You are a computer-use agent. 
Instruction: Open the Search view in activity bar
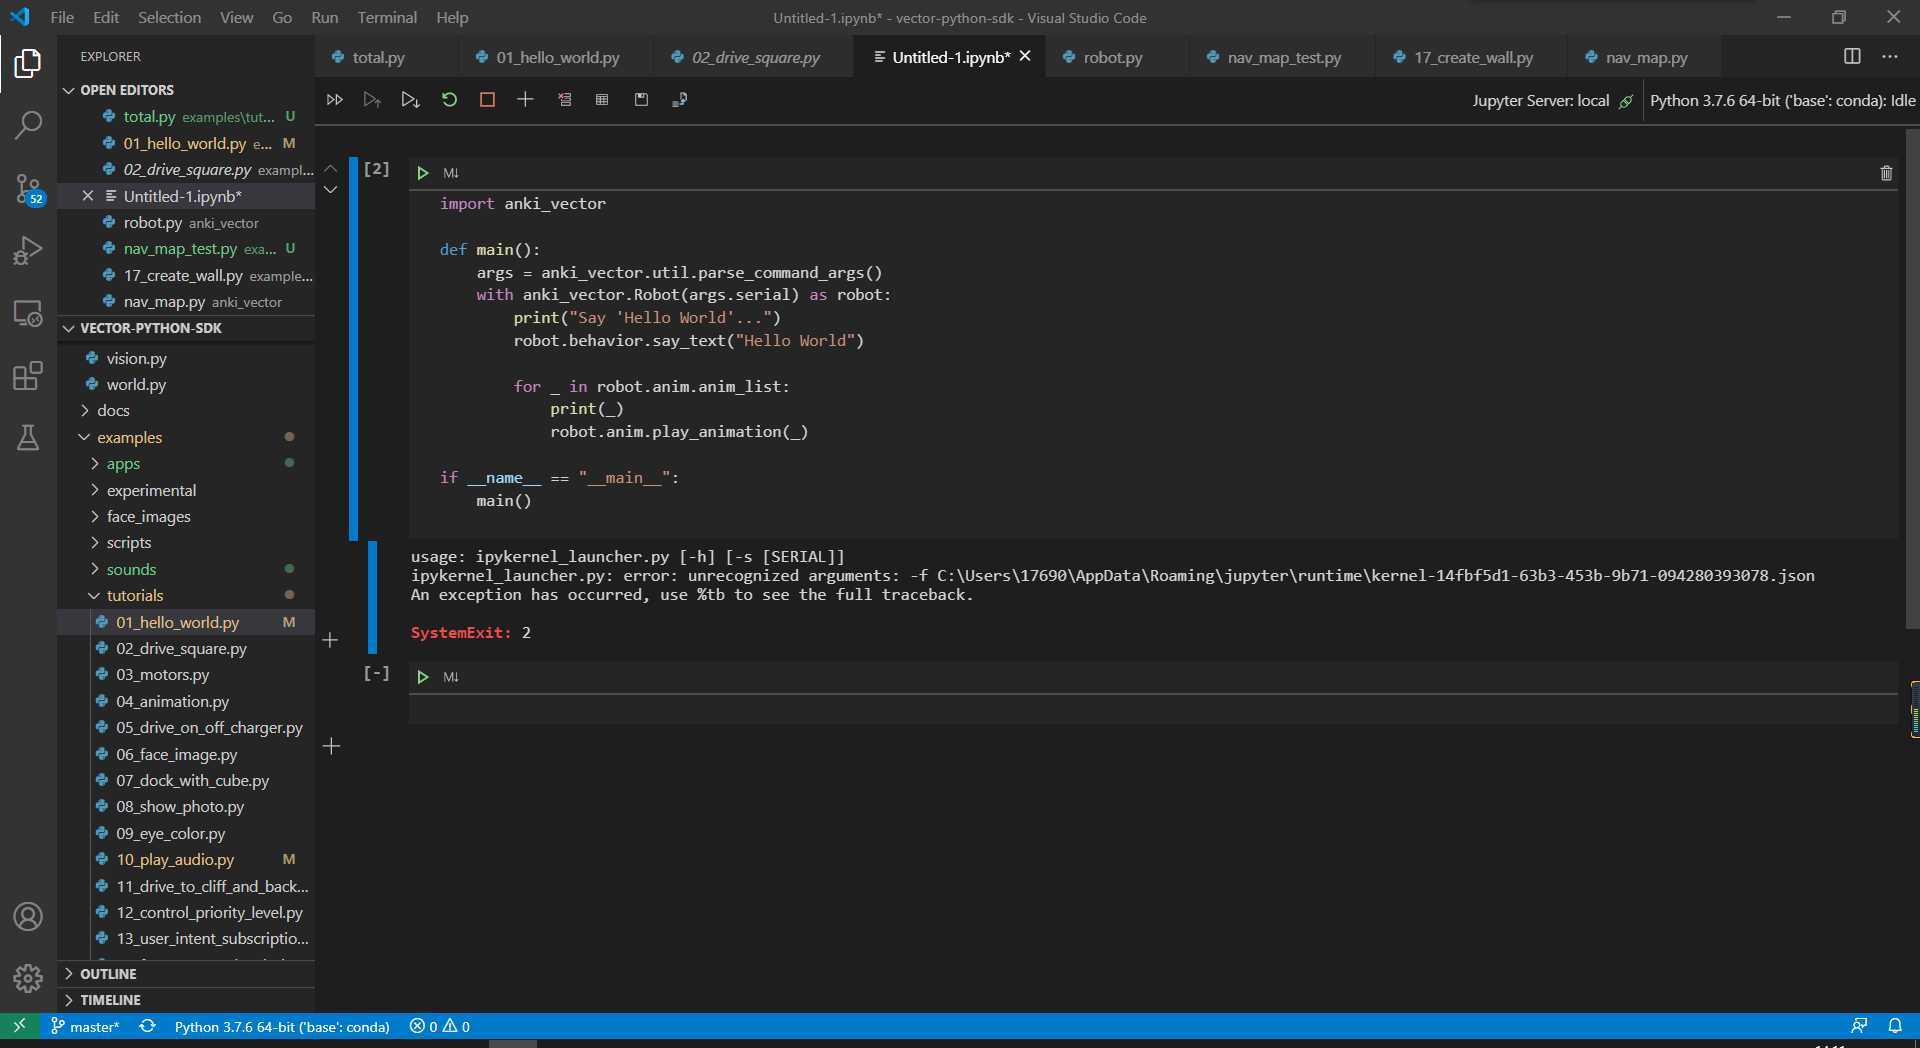pos(28,125)
